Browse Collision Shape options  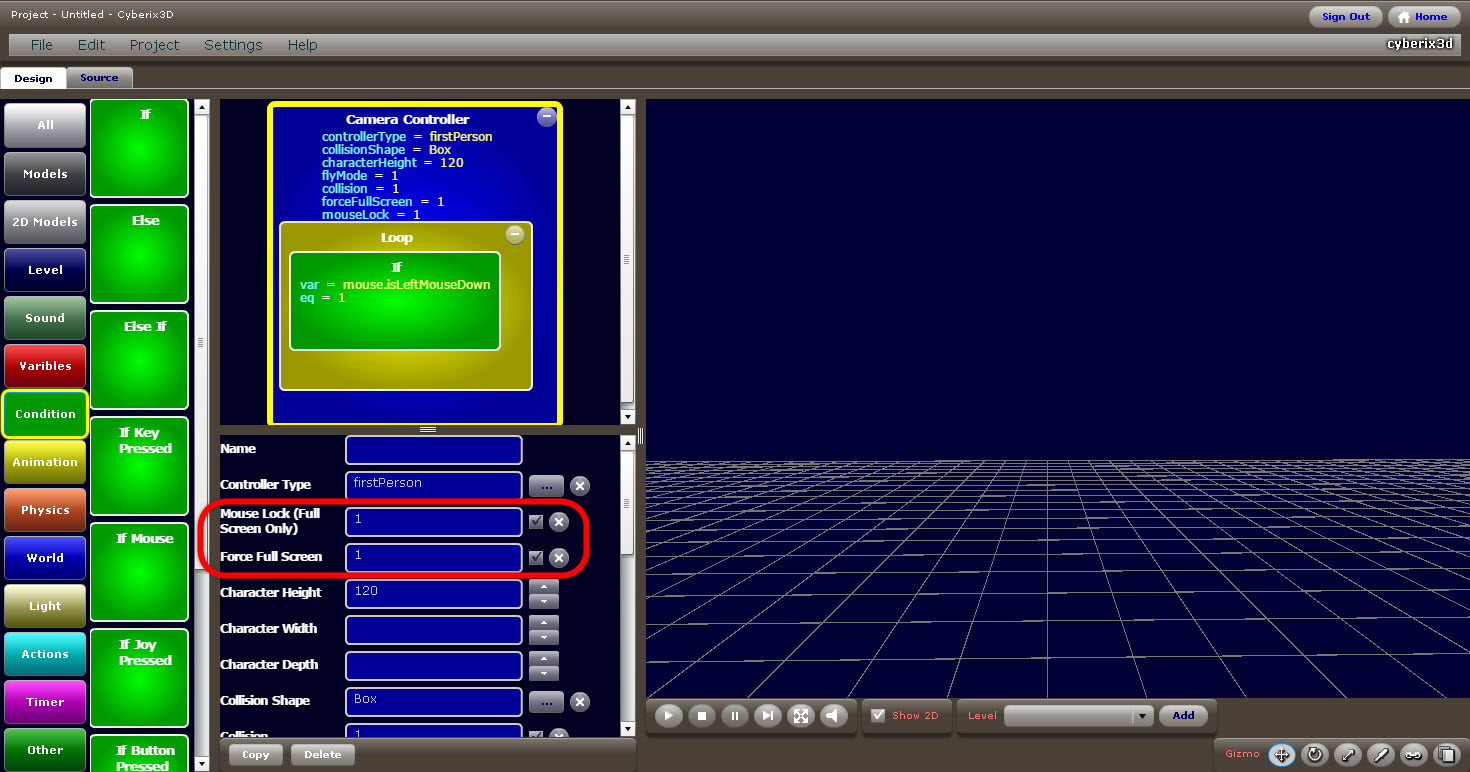coord(546,703)
